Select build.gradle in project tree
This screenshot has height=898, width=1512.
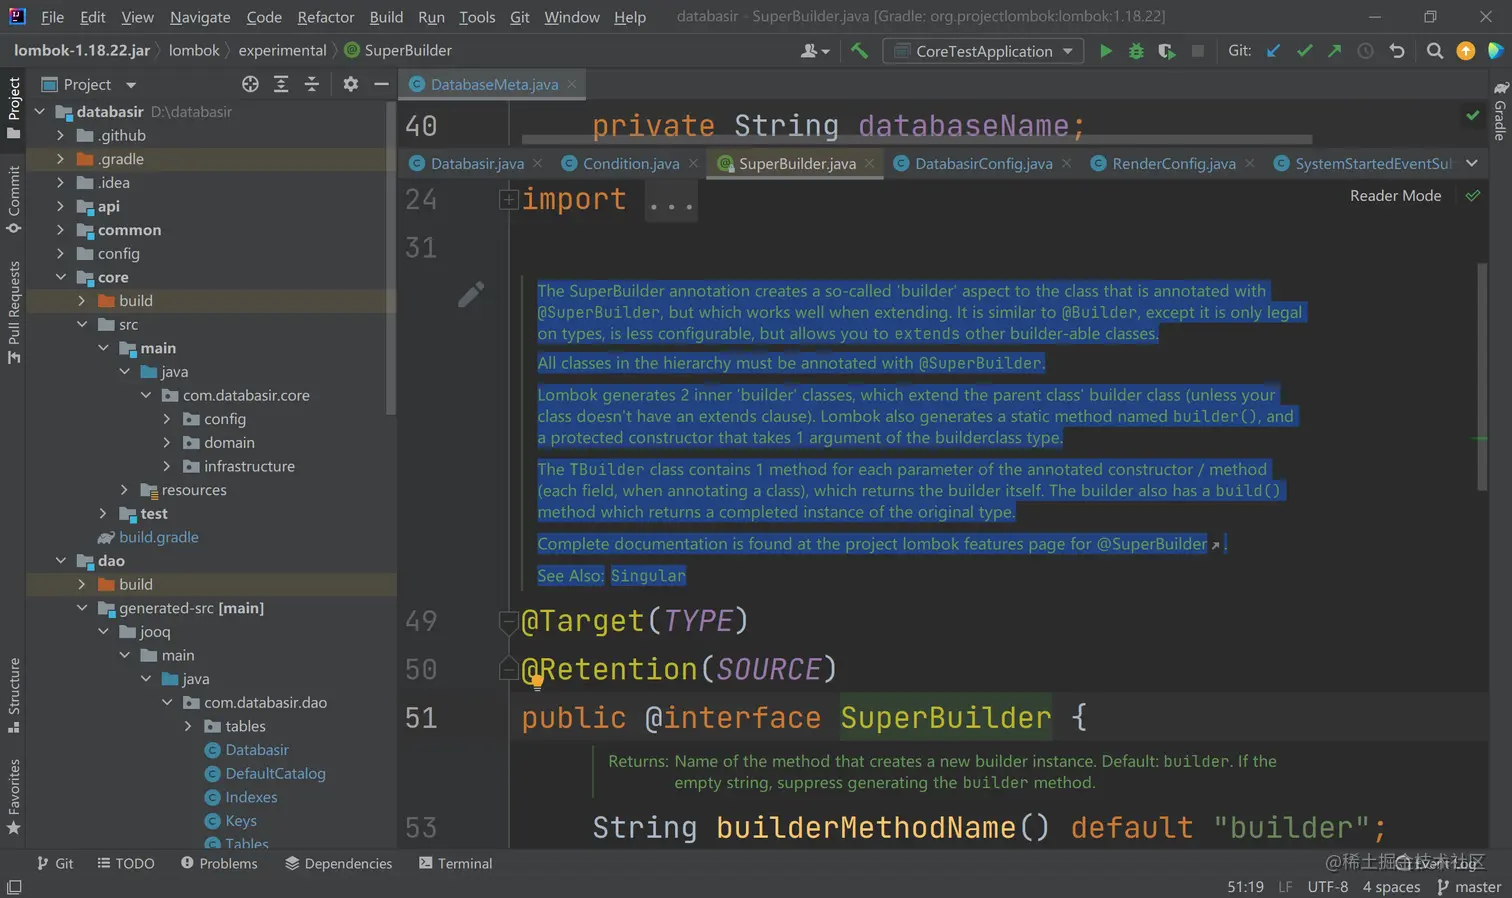[x=158, y=537]
